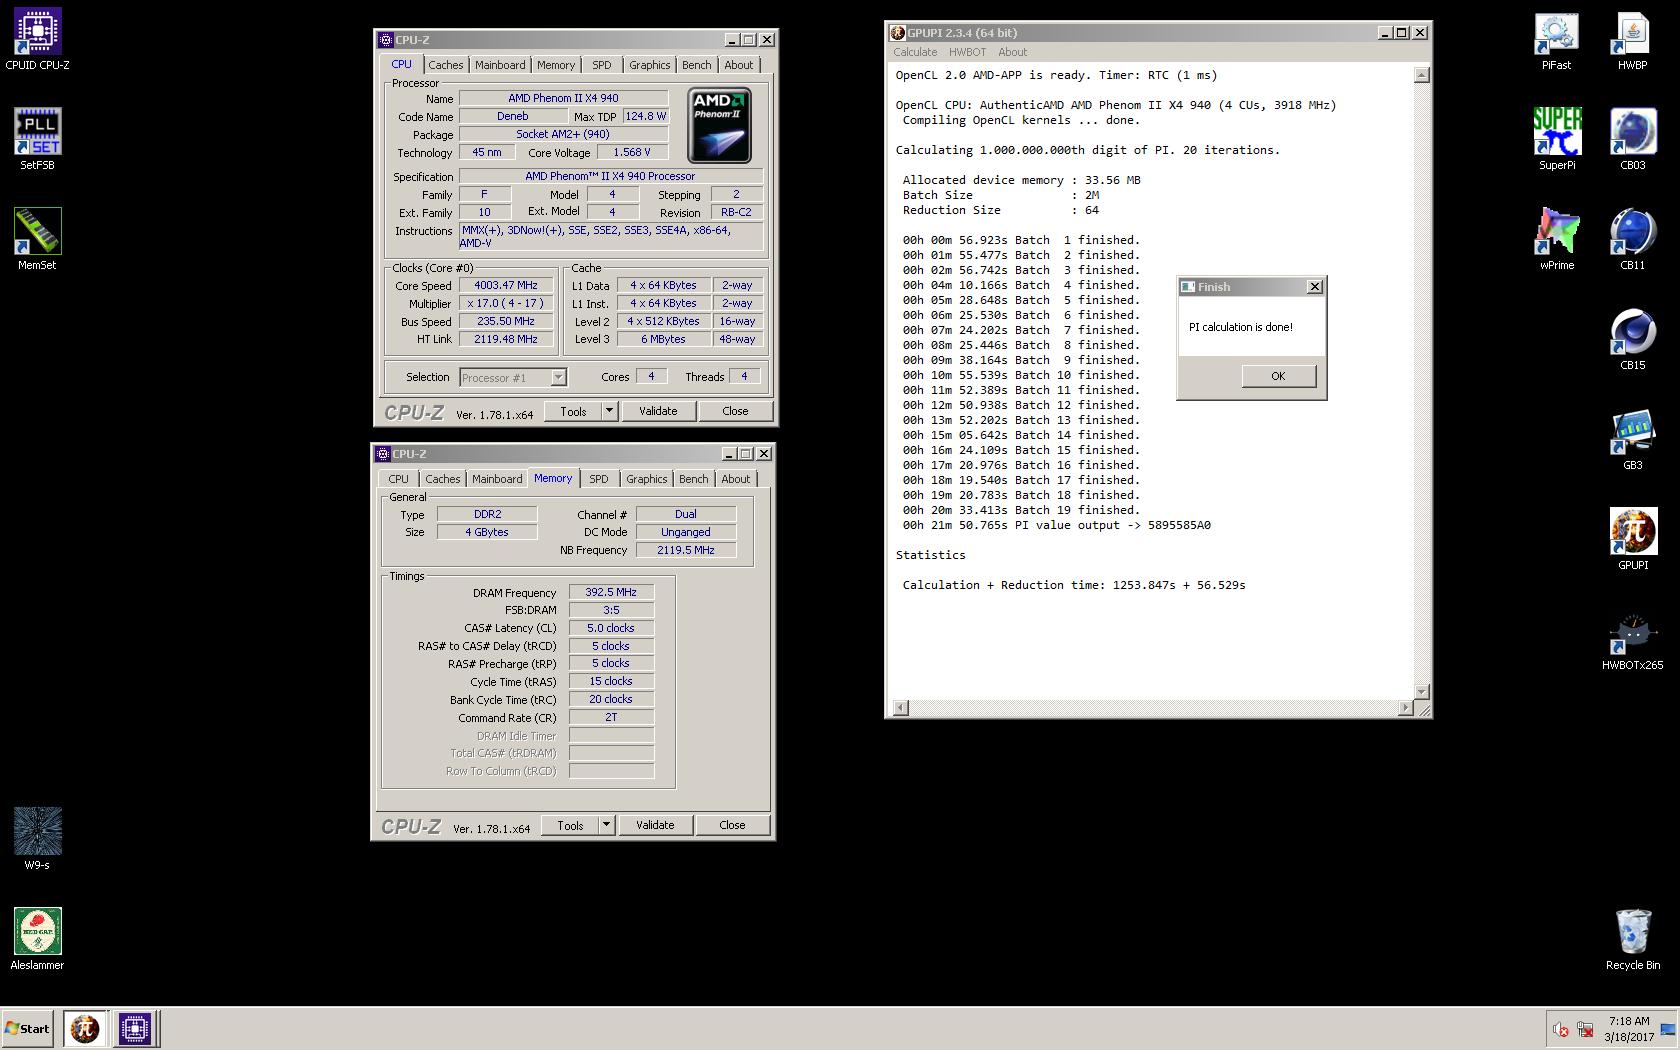Click the GPUPI title bar app icon
The width and height of the screenshot is (1680, 1050).
click(x=898, y=33)
